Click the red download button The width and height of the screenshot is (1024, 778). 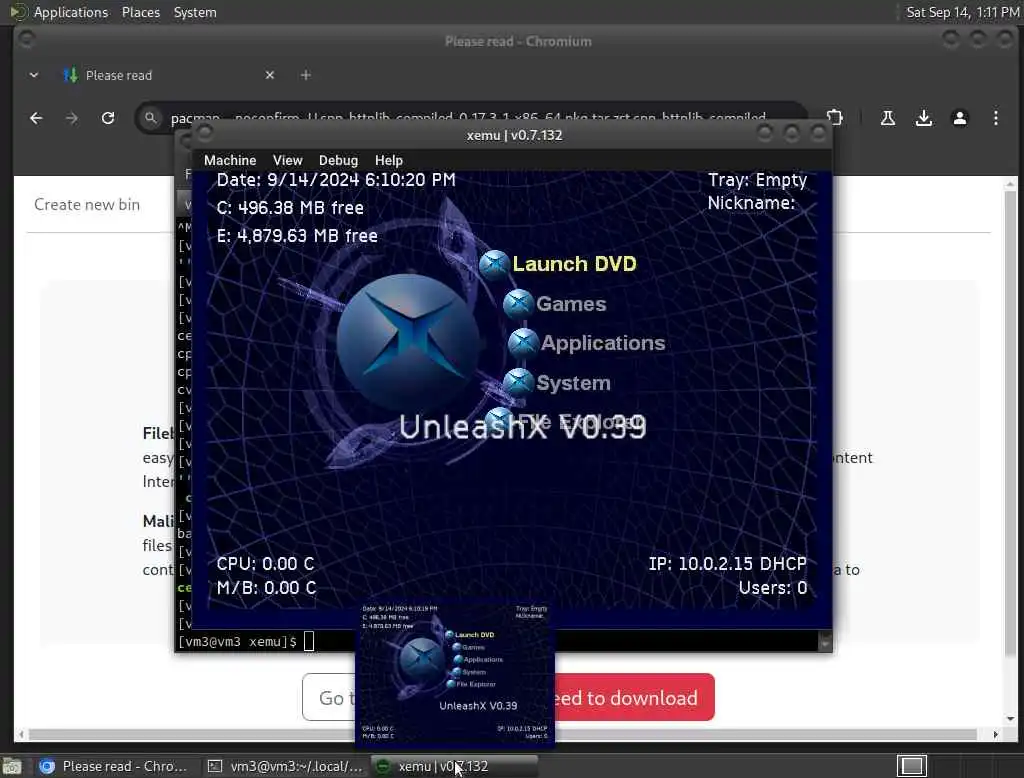point(634,698)
